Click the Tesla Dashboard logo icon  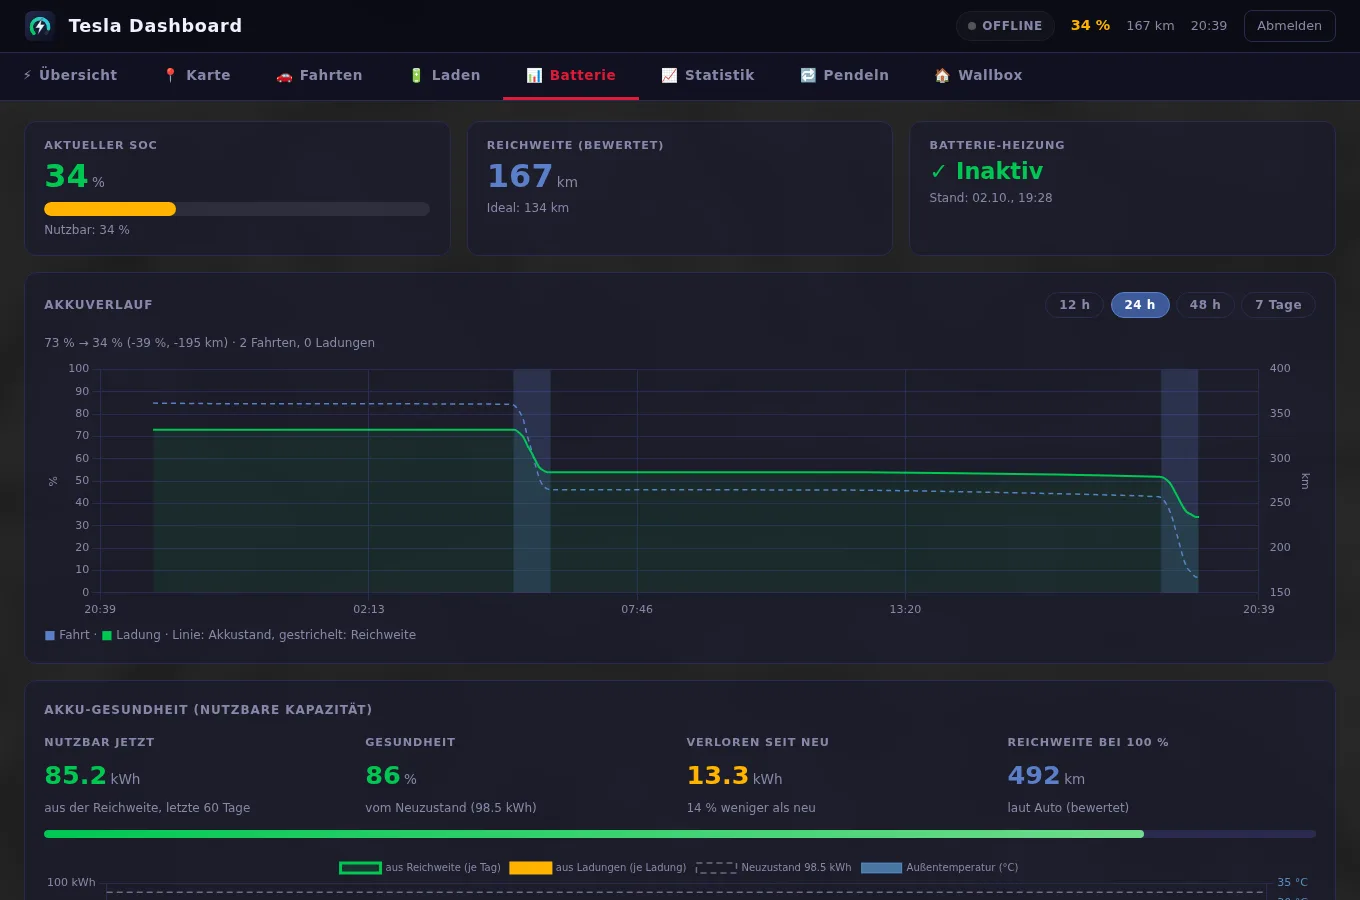tap(40, 26)
